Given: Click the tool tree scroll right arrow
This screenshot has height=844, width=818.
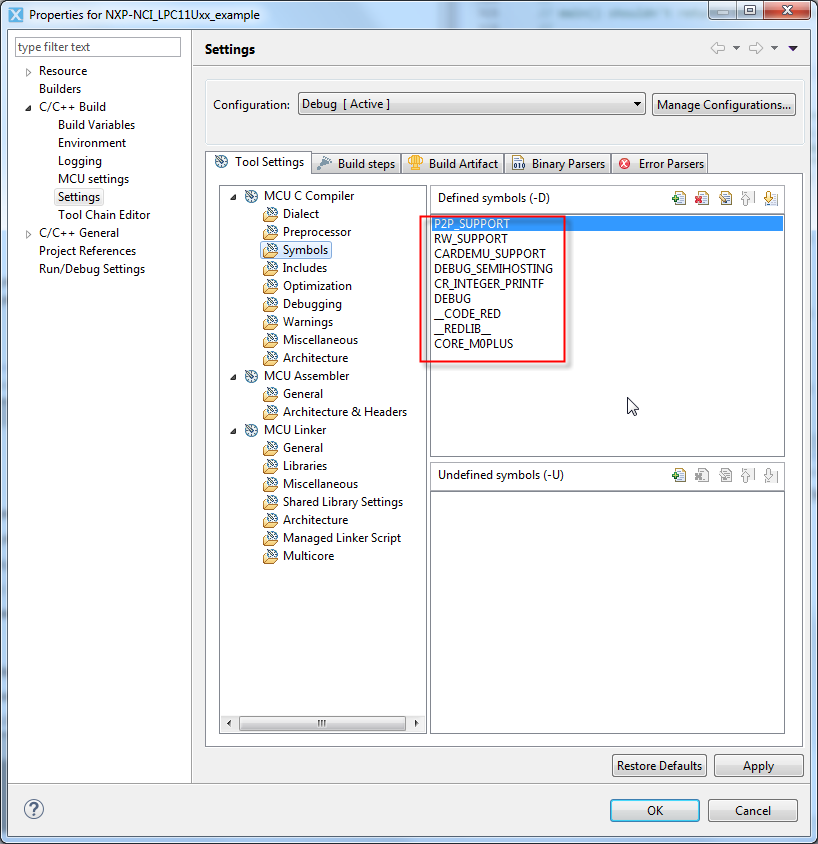Looking at the screenshot, I should (x=417, y=723).
